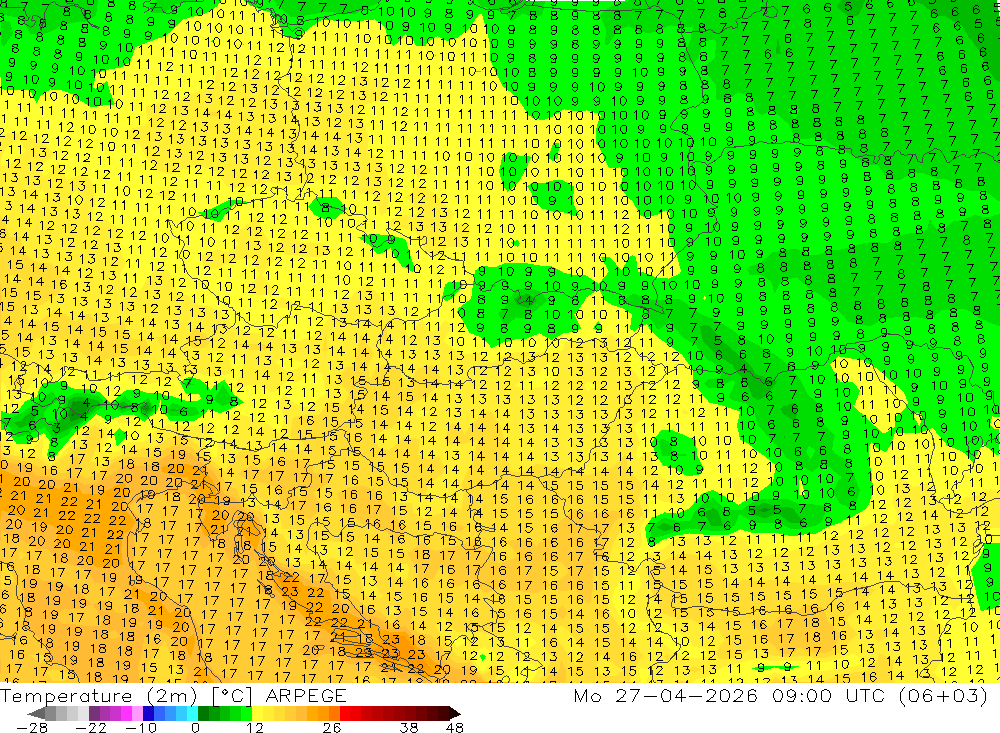Click the dark green swatch right of 0

[203, 713]
